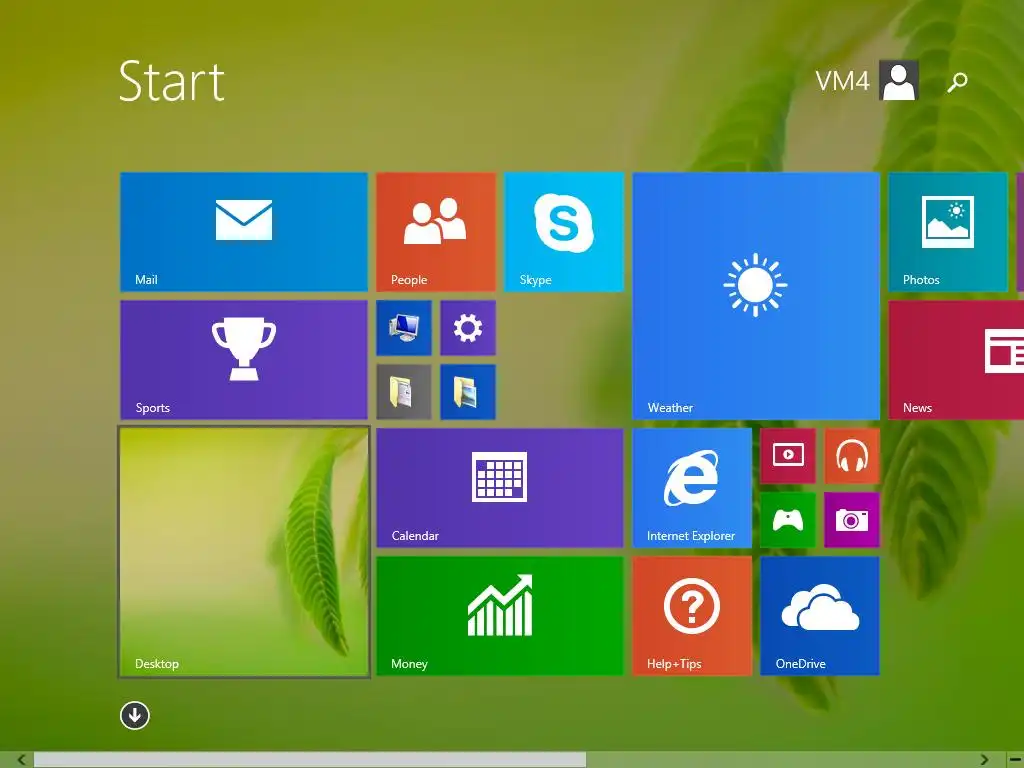The image size is (1024, 768).
Task: Open the Photos tile
Action: click(948, 232)
